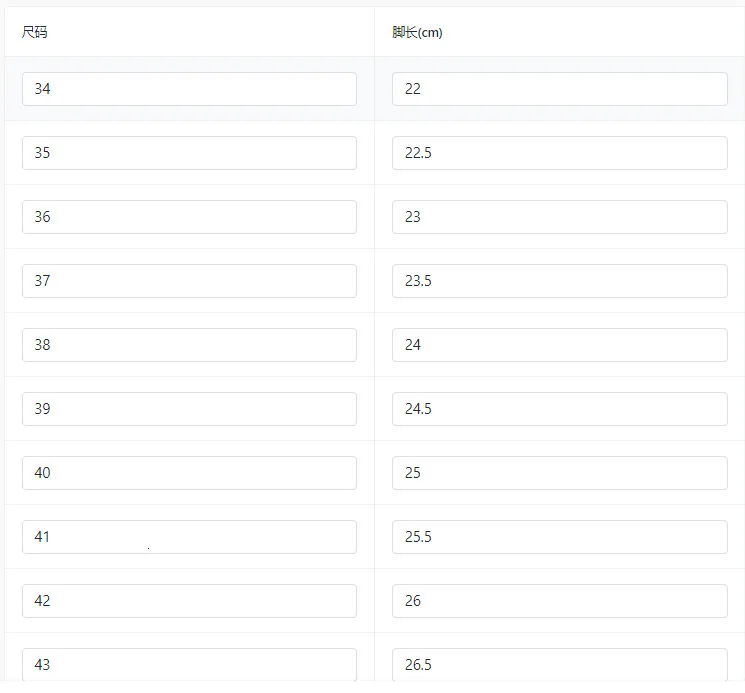
Task: Click the foot length field showing 22
Action: coord(559,89)
